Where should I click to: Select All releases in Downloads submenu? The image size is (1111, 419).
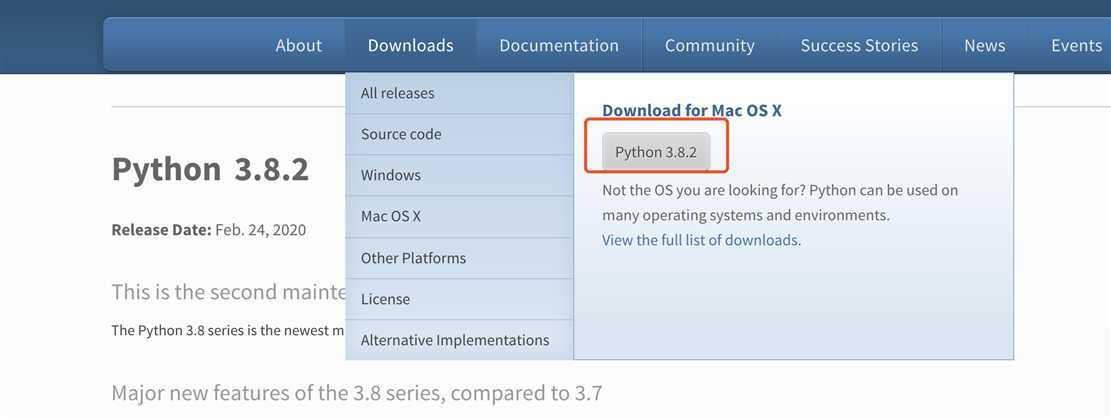point(459,93)
